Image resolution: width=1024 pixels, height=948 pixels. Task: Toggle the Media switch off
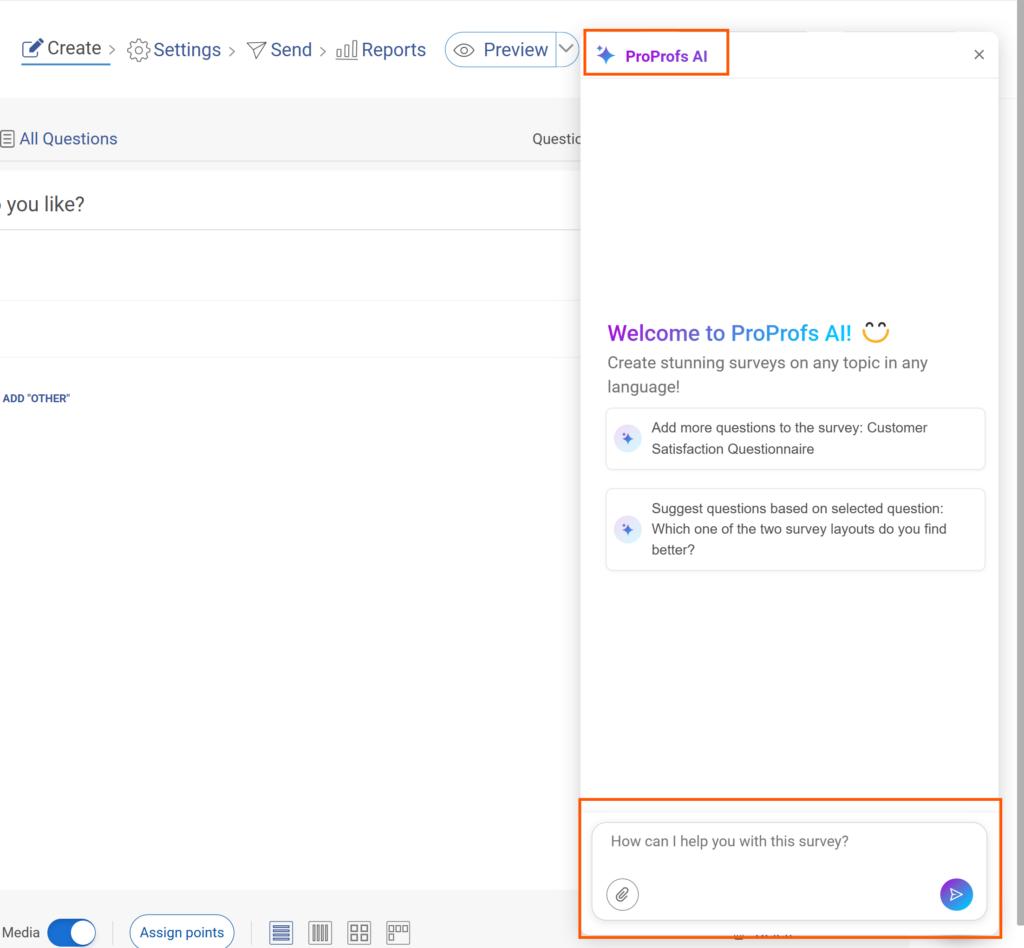point(71,932)
